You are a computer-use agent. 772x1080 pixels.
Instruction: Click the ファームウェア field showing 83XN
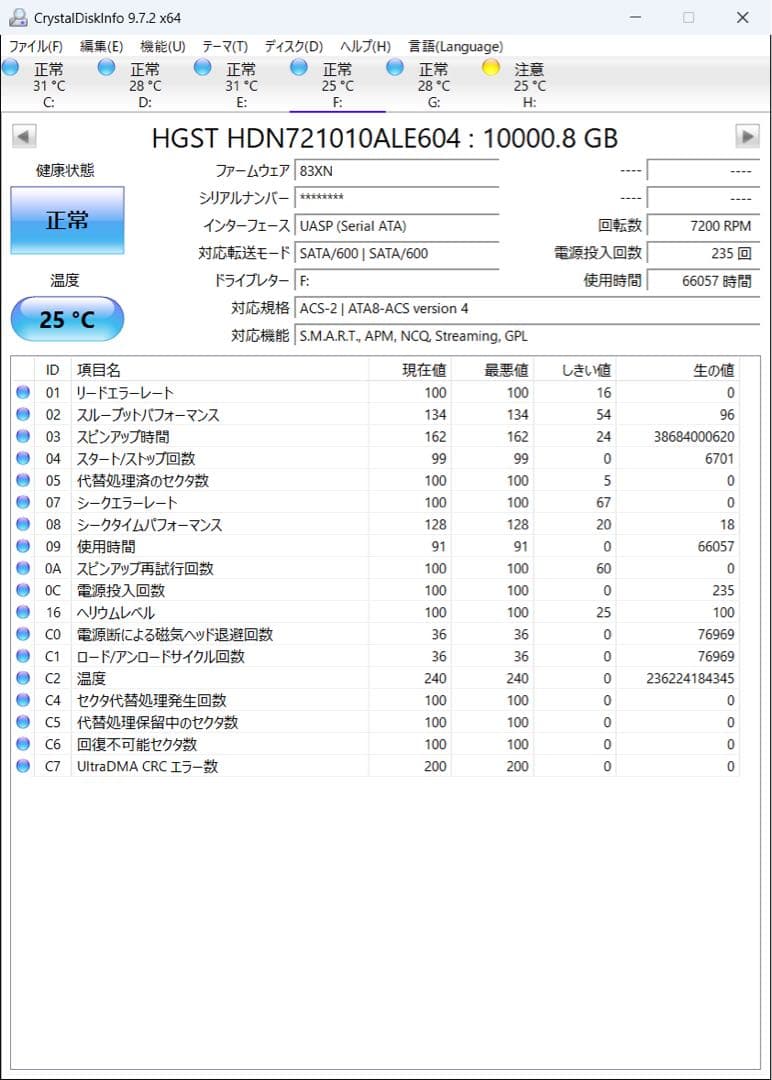[x=397, y=171]
